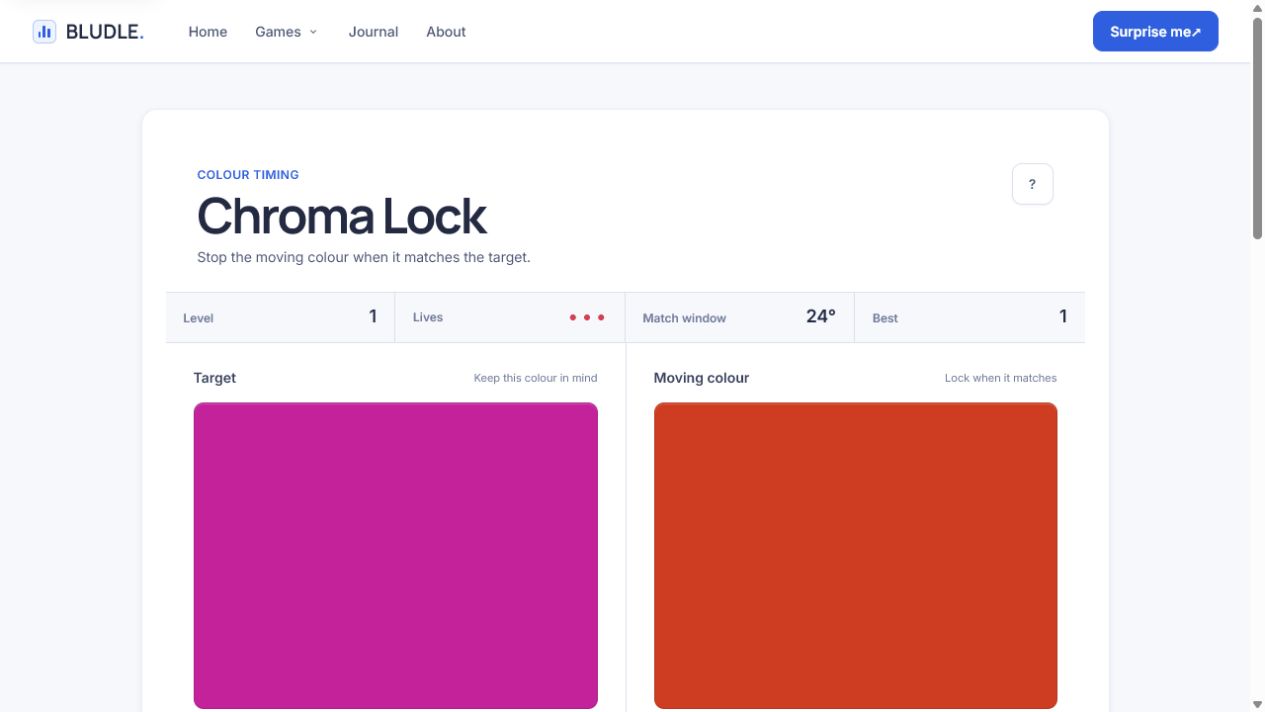Click the Match window 24° value
Viewport: 1265px width, 712px height.
[820, 316]
